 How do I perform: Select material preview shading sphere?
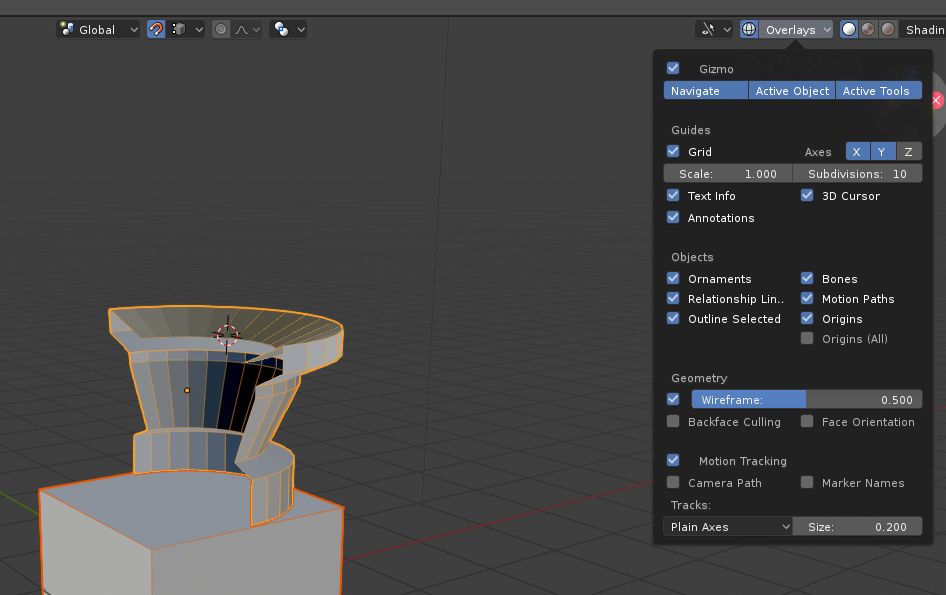[x=868, y=28]
